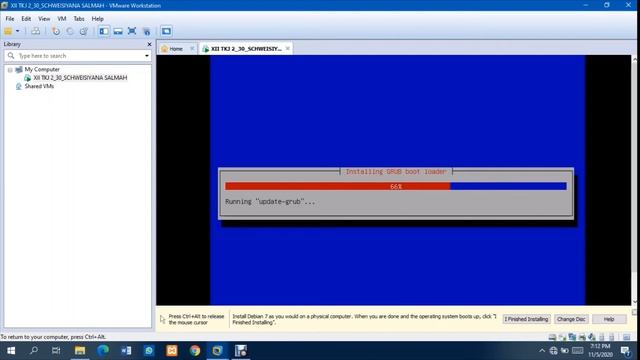This screenshot has height=360, width=640.
Task: Open Microsoft Edge from the taskbar
Action: coord(102,351)
